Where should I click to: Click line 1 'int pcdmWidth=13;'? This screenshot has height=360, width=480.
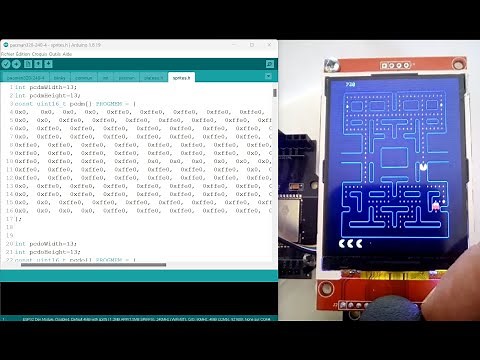click(x=46, y=87)
